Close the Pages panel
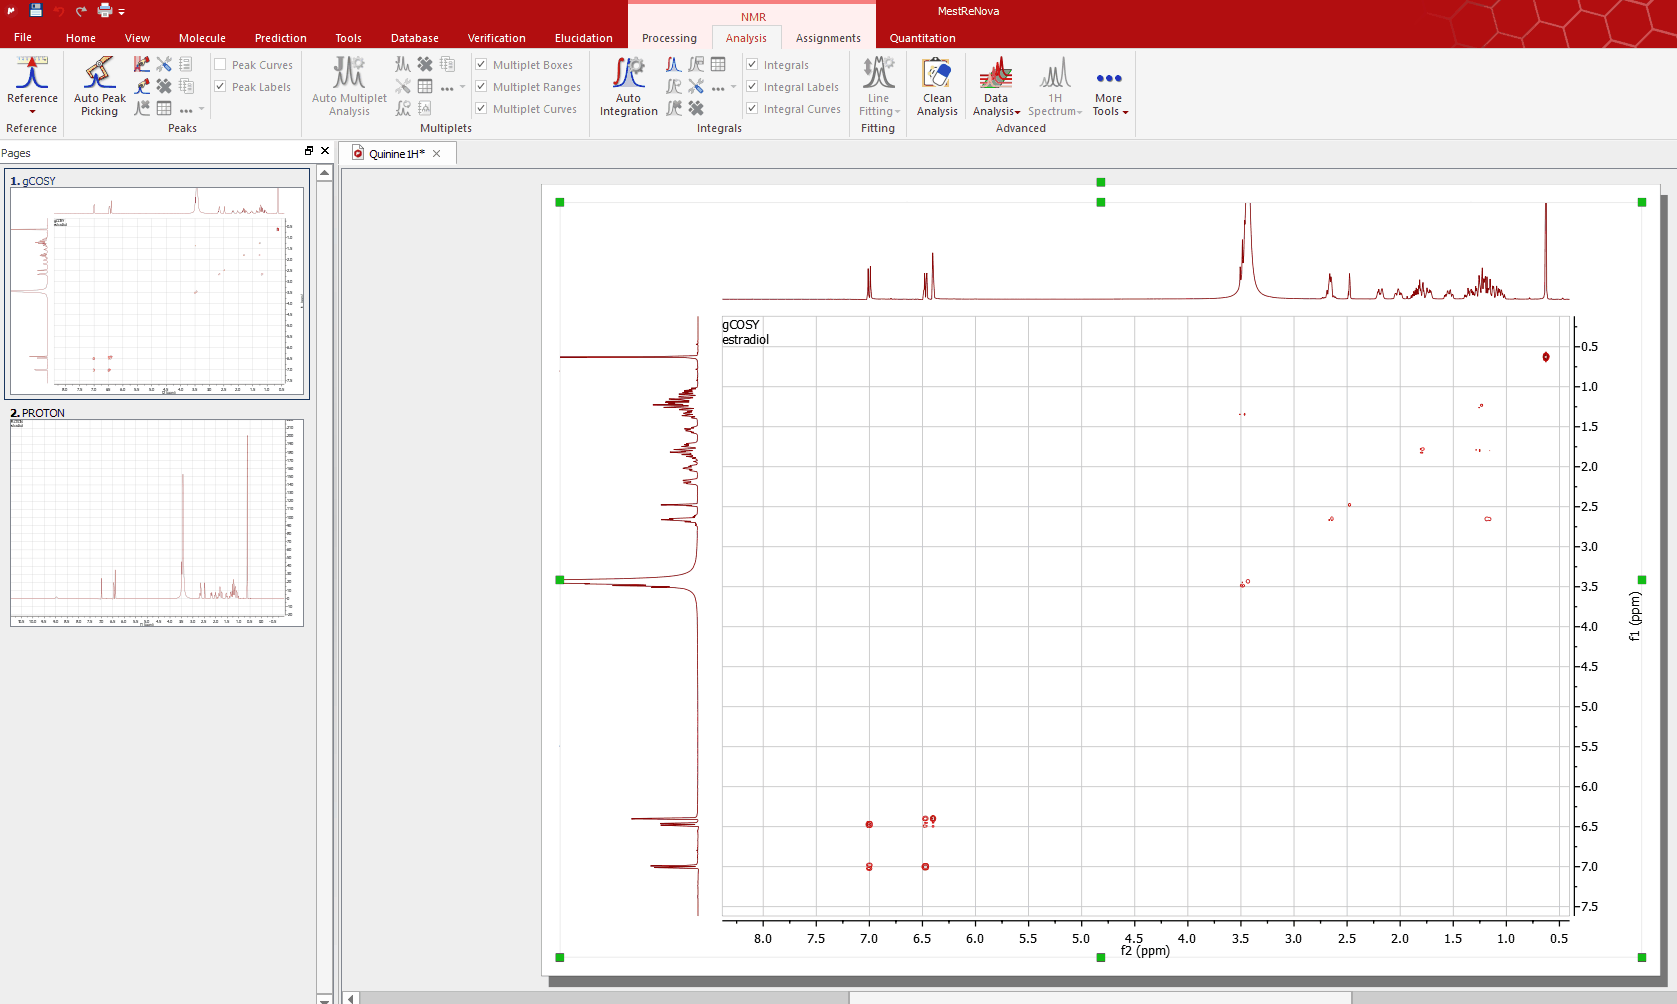1677x1004 pixels. [x=325, y=150]
